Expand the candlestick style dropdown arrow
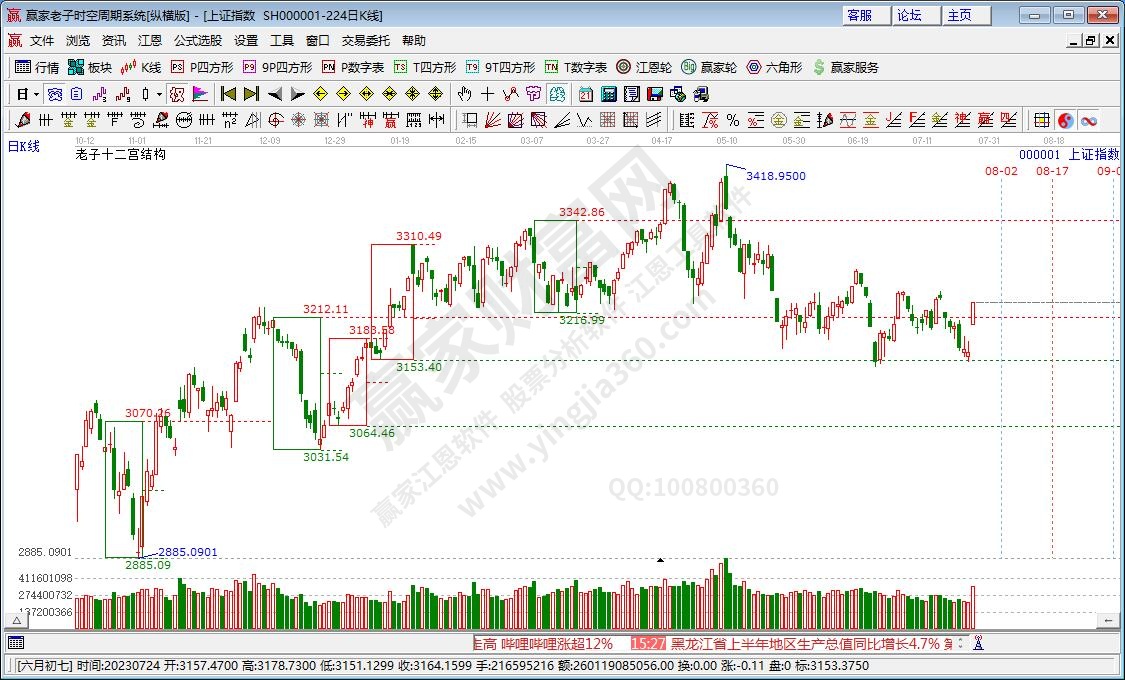Screen dimensions: 1125x680 coord(159,94)
